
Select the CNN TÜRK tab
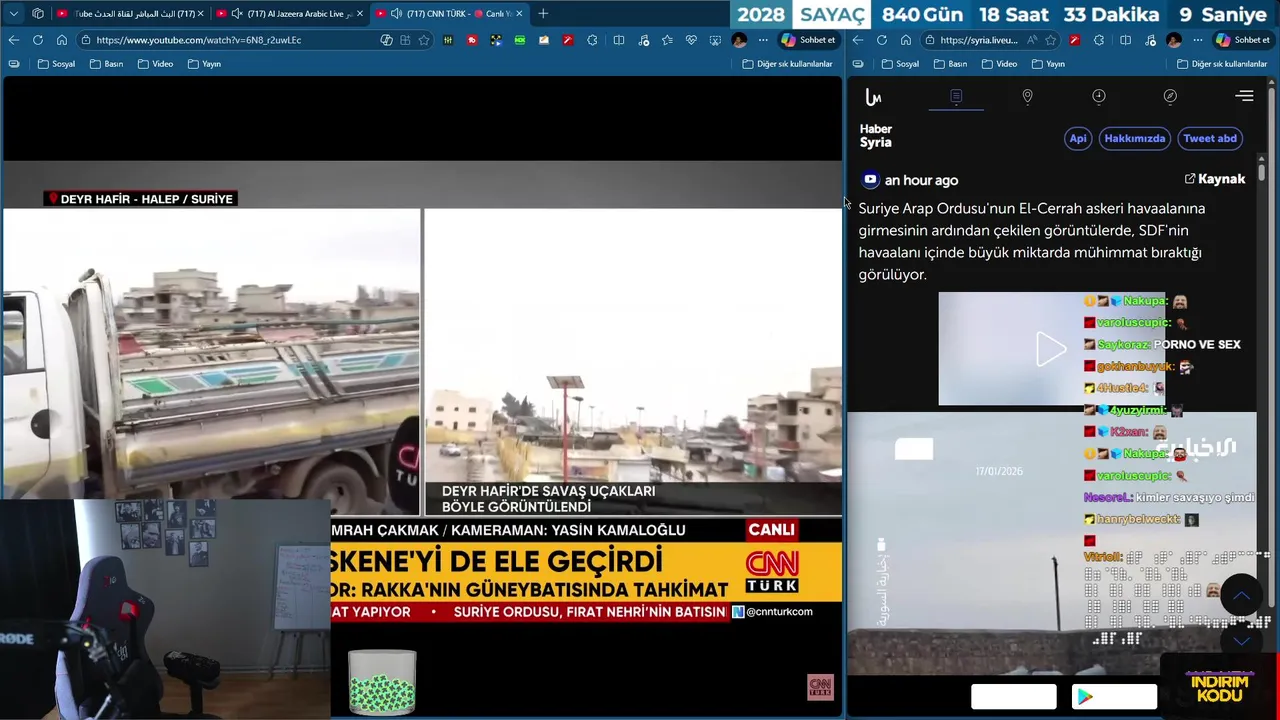[450, 13]
